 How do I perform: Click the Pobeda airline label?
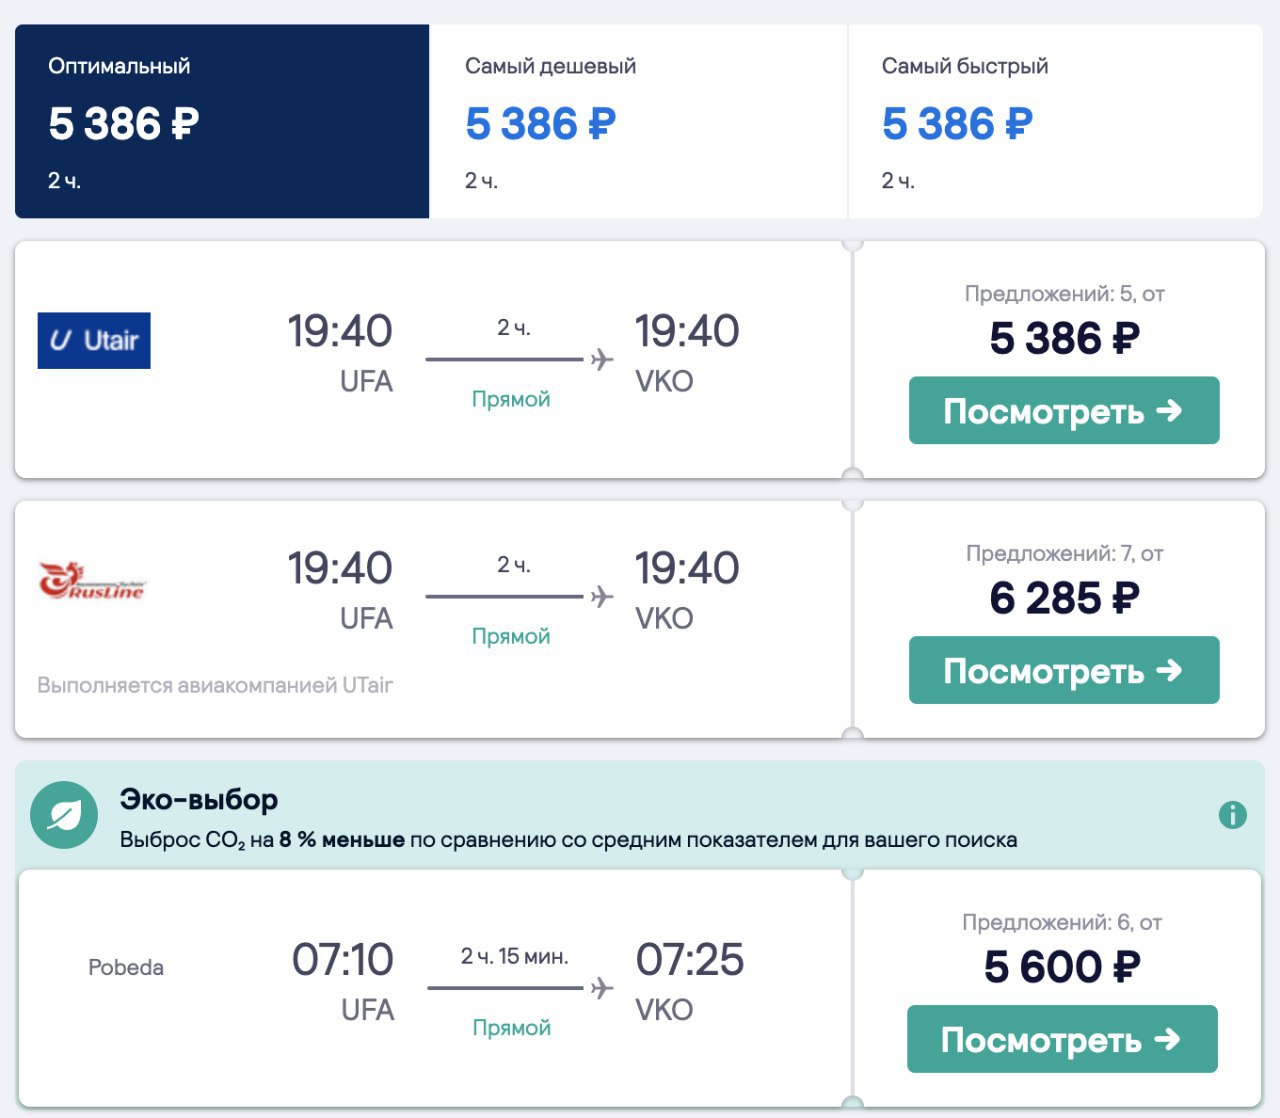point(126,967)
